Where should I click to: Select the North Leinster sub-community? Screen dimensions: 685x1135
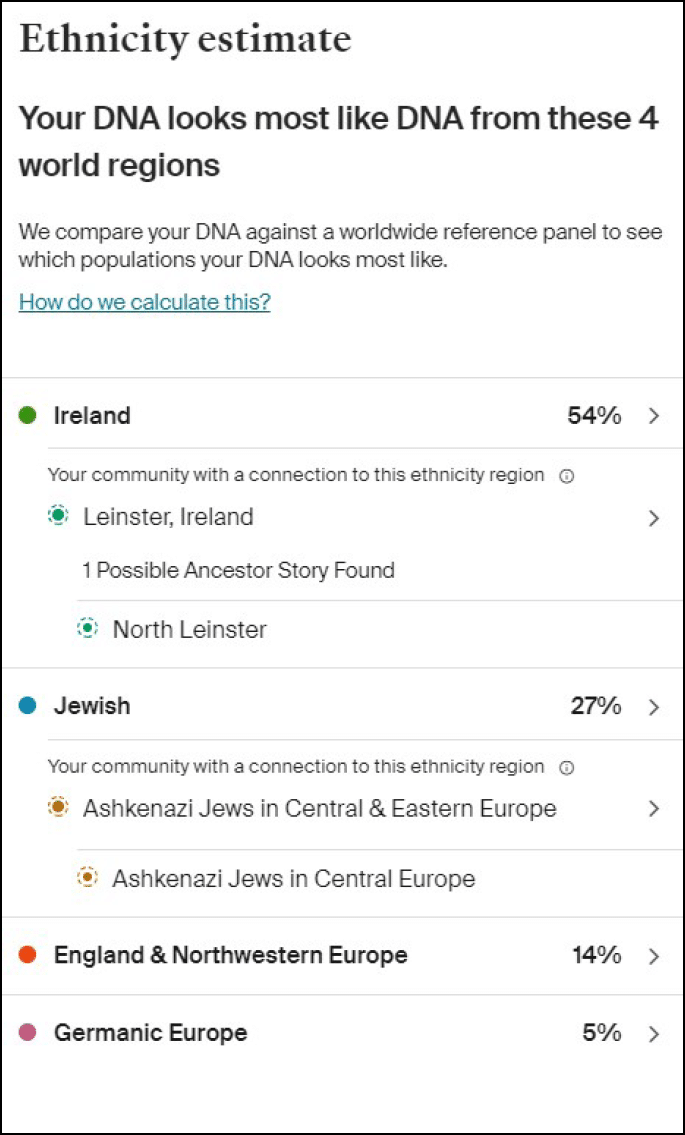(x=190, y=629)
